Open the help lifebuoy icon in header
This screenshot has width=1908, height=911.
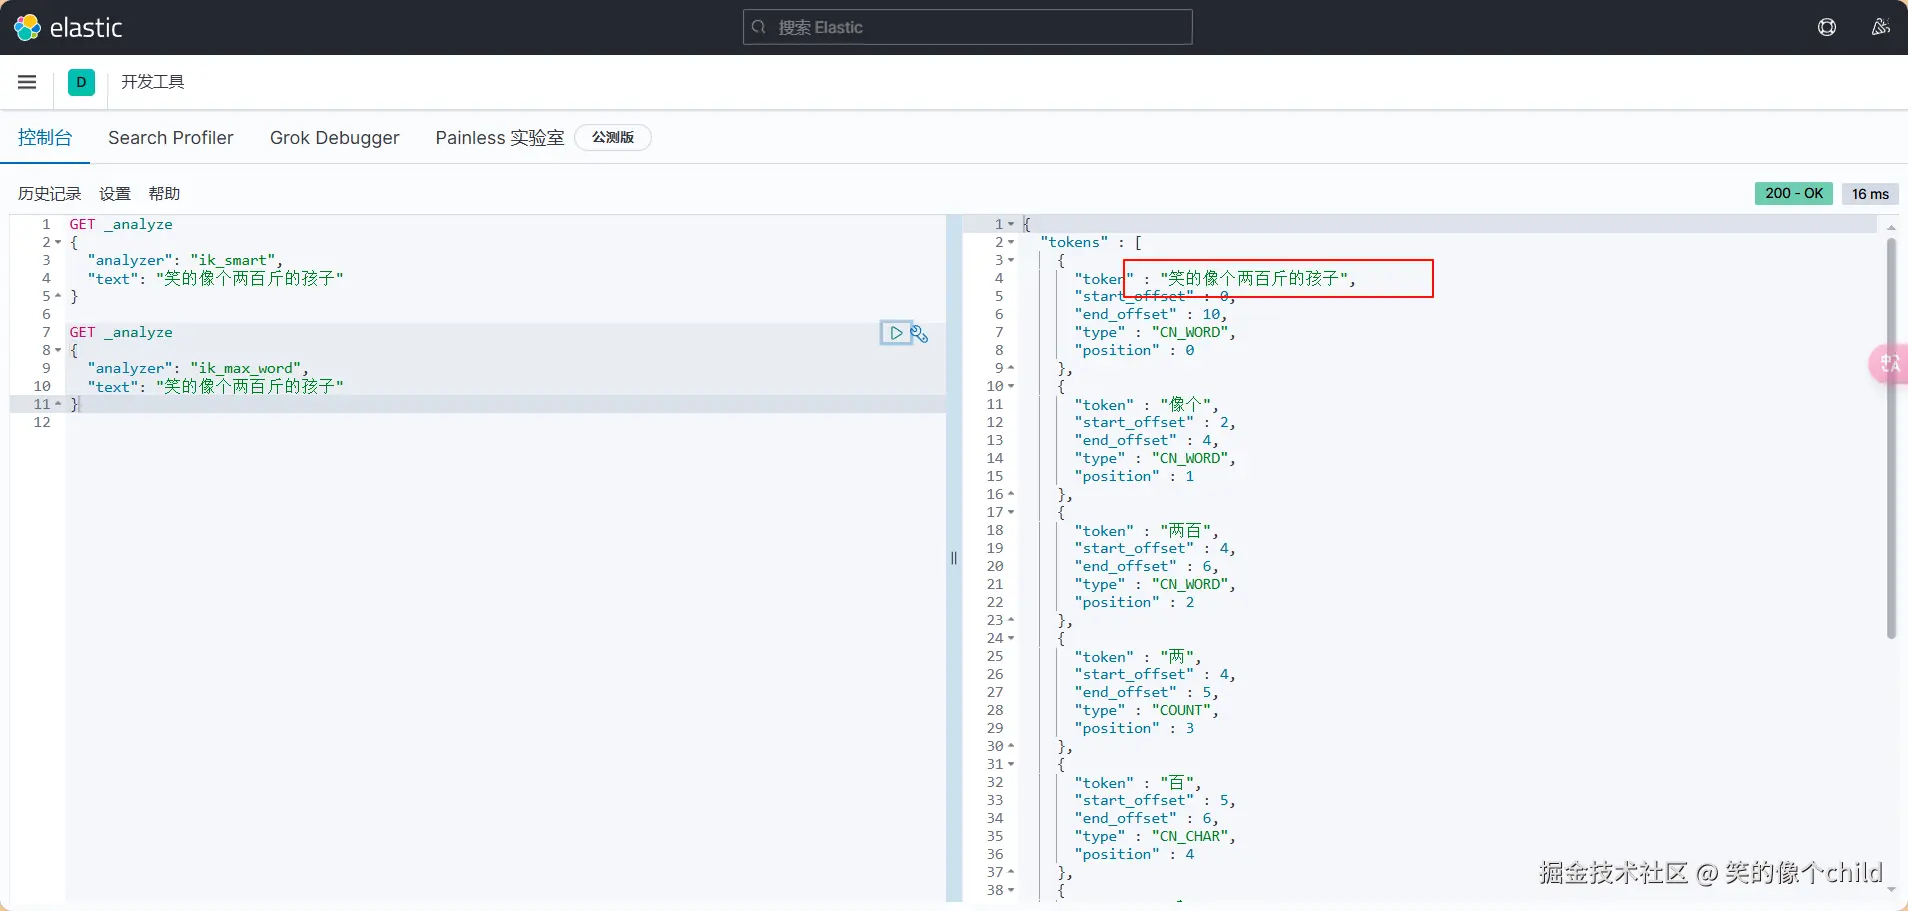[x=1827, y=27]
